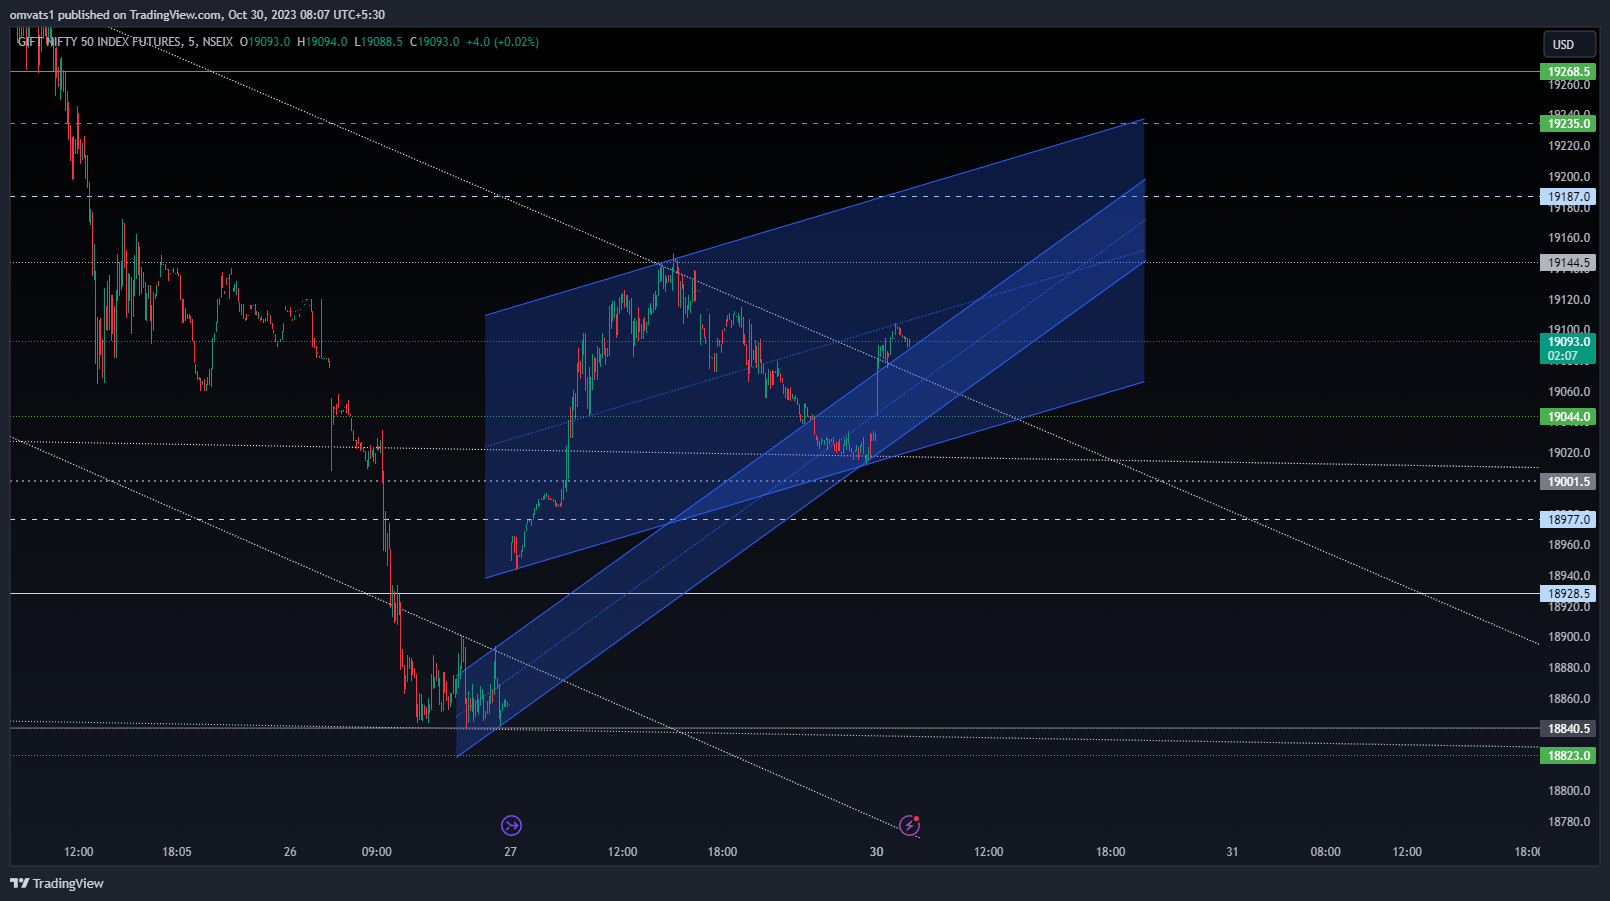The height and width of the screenshot is (901, 1610).
Task: Click the date label 31 on time axis
Action: click(x=1232, y=852)
